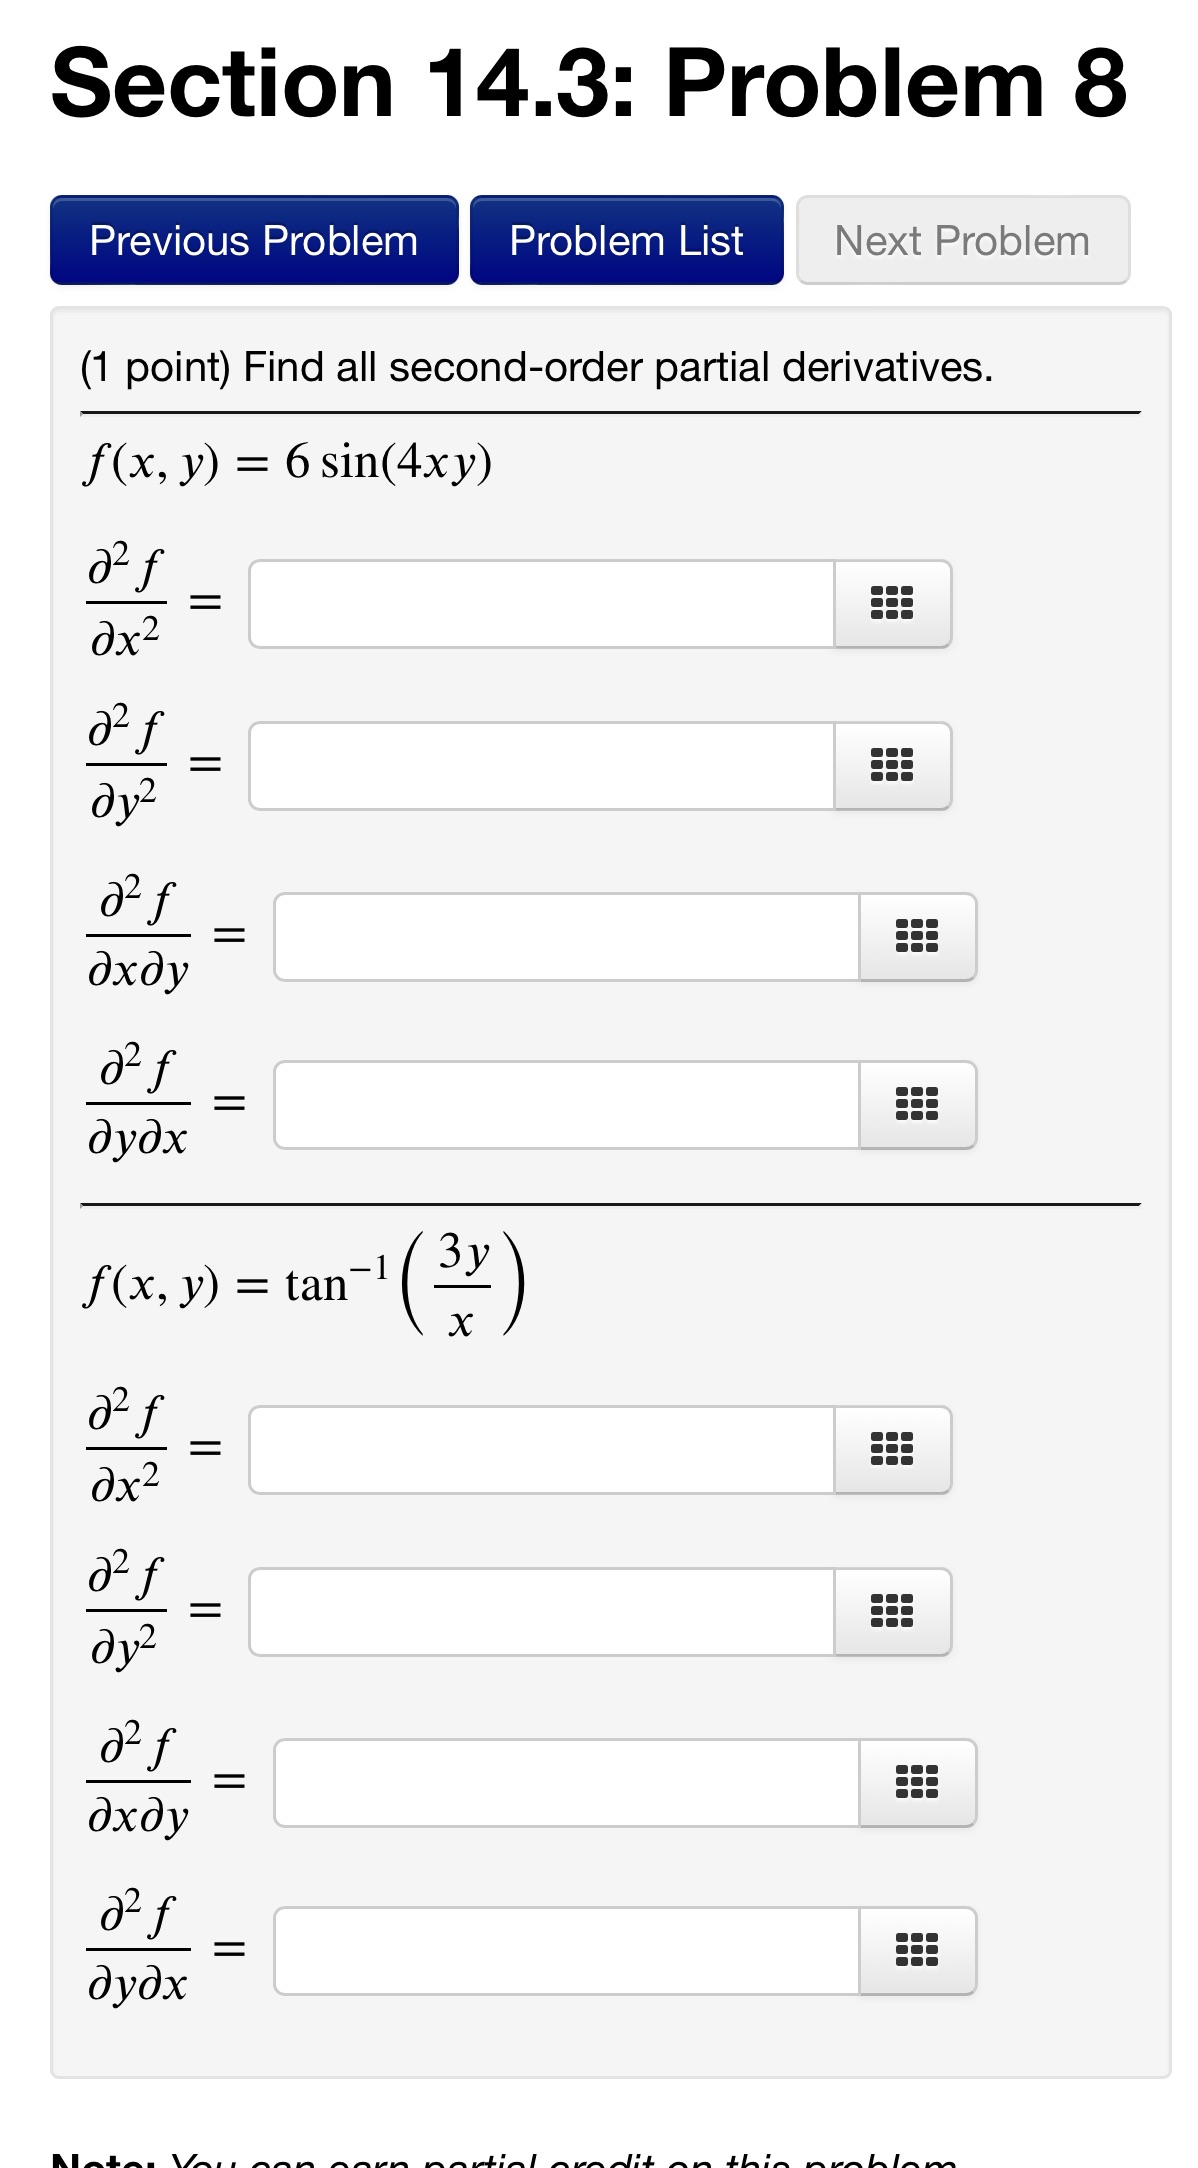Open the equation editor for ∂²f/∂x² of 6sin(4xy)
The image size is (1198, 2168).
[893, 604]
